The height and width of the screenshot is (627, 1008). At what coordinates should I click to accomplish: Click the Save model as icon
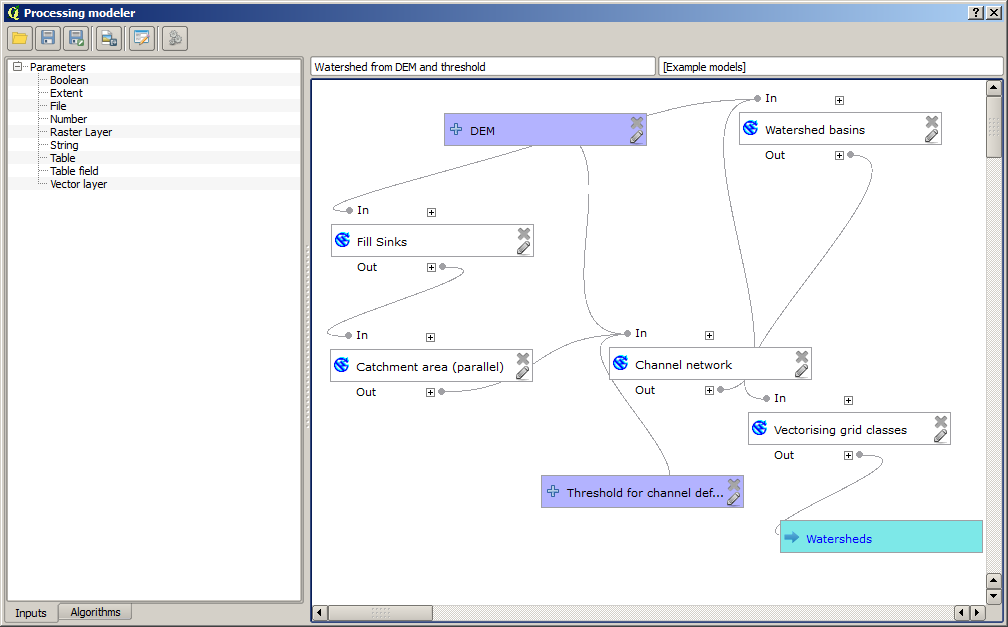point(75,39)
